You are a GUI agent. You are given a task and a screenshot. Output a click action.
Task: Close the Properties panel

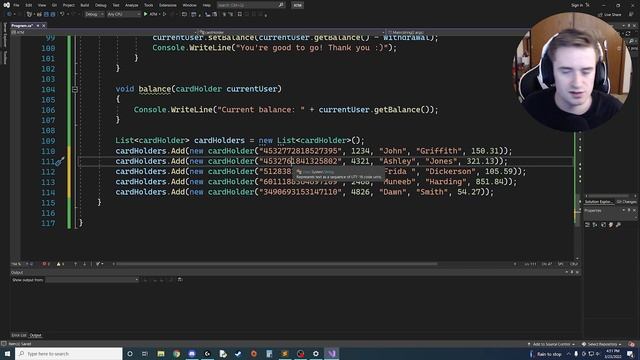(x=634, y=211)
